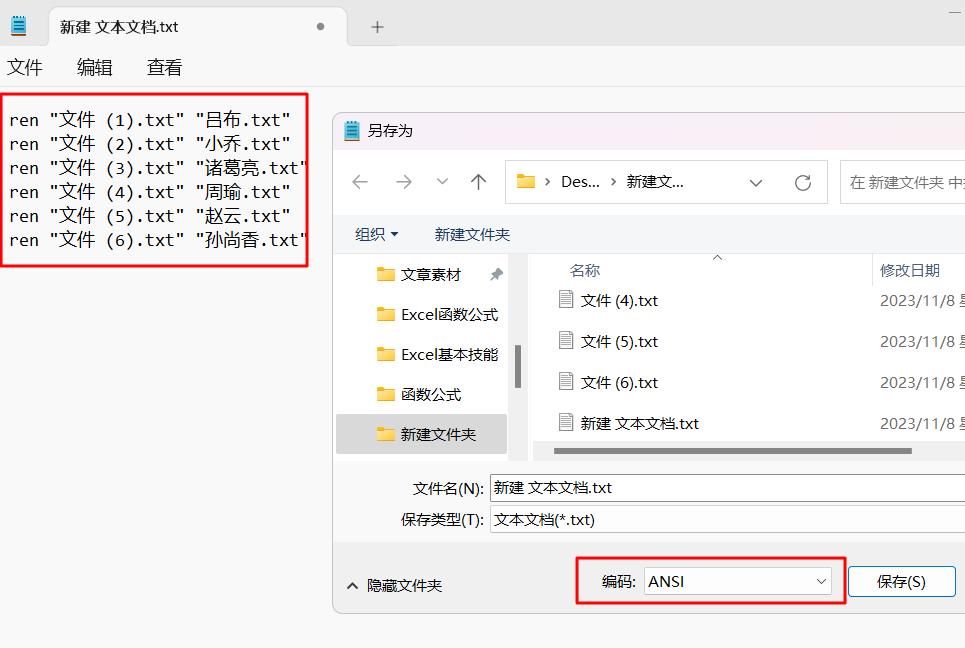Click folder icon in address bar
Image resolution: width=965 pixels, height=648 pixels.
(x=526, y=182)
